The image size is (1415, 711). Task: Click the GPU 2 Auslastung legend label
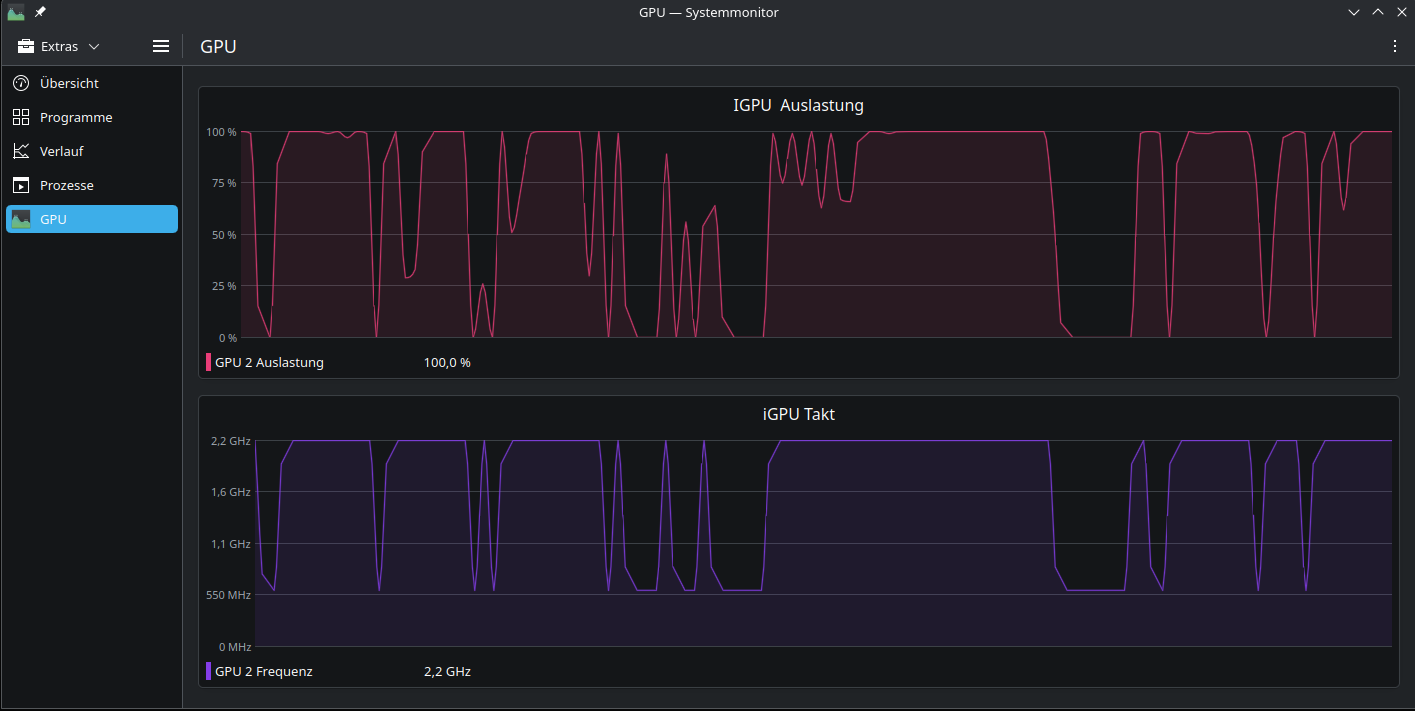269,362
